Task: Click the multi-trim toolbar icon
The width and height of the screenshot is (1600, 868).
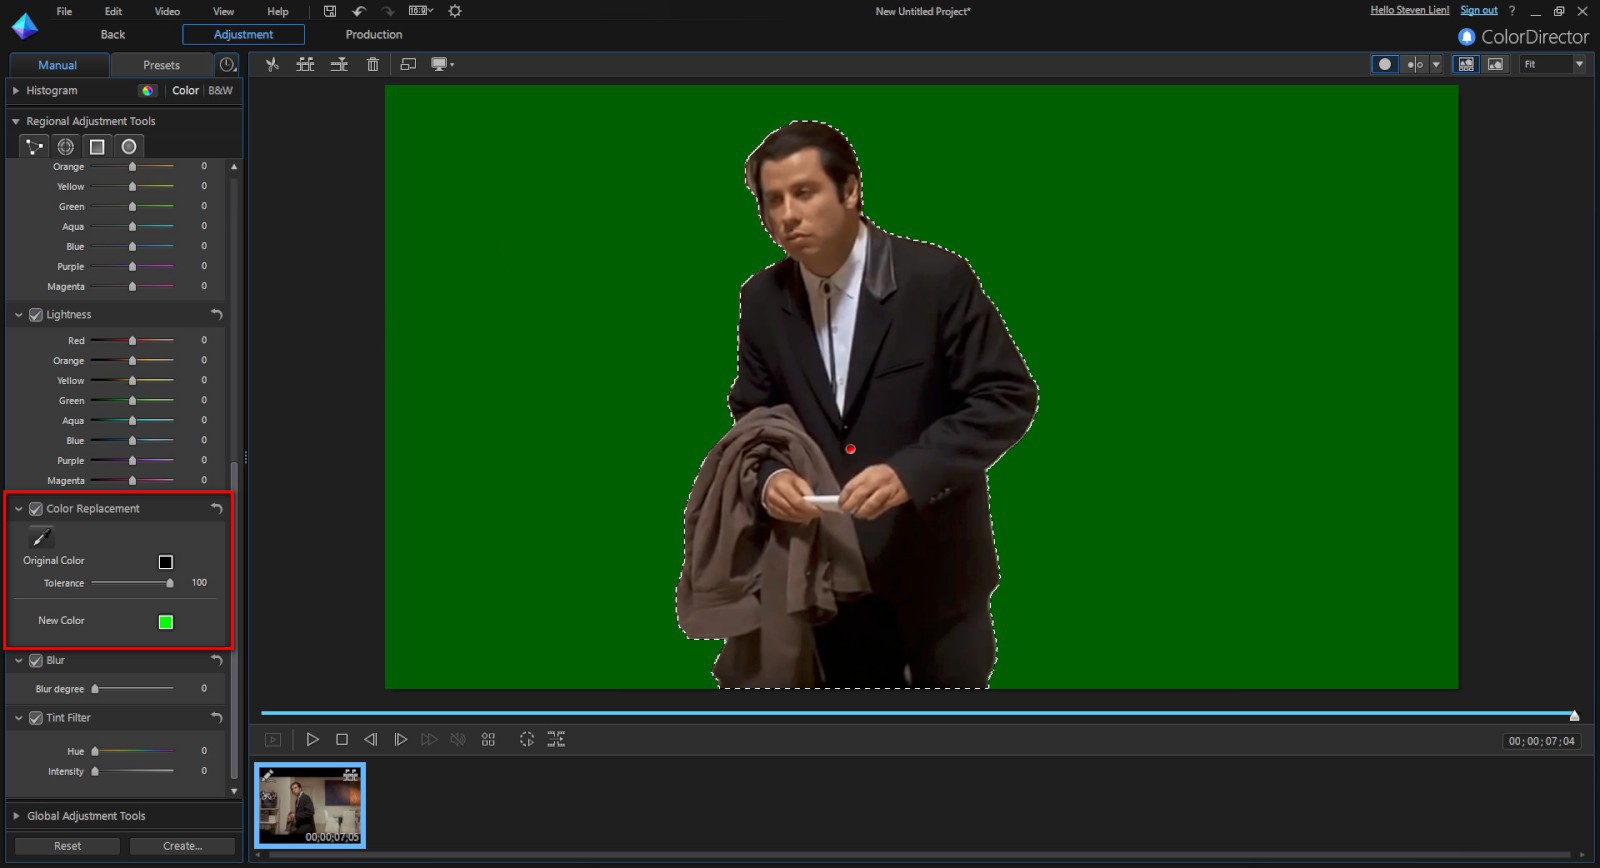Action: 306,64
